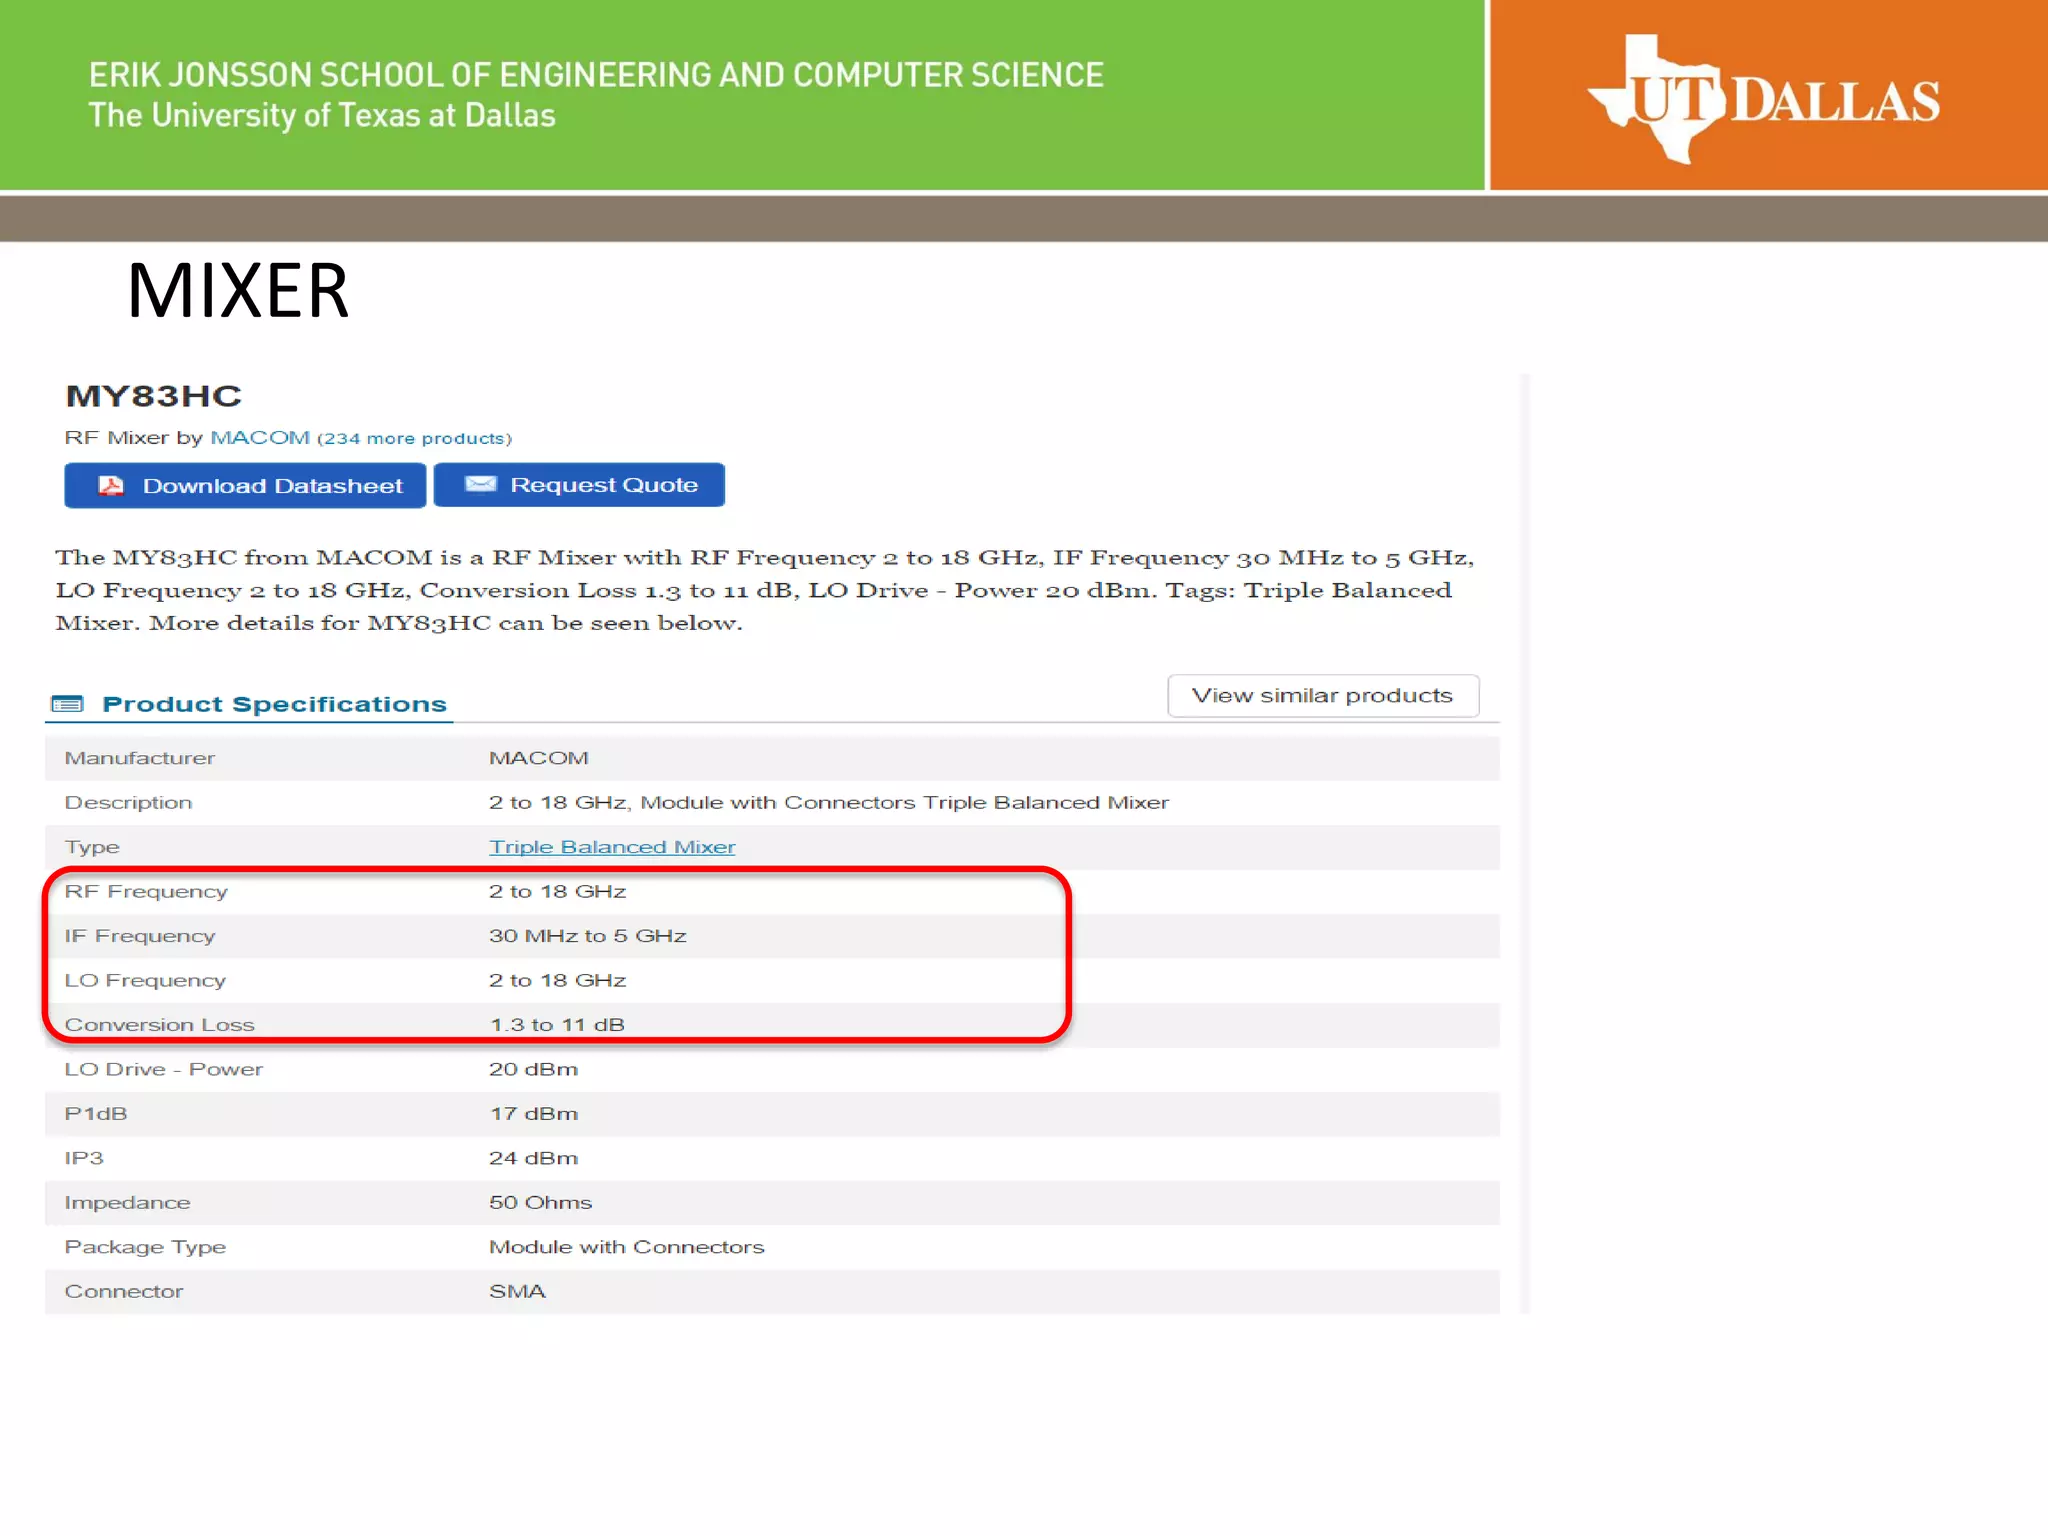This screenshot has height=1536, width=2048.
Task: Select the IF Frequency value 30 MHz to 5 GHz
Action: click(587, 936)
